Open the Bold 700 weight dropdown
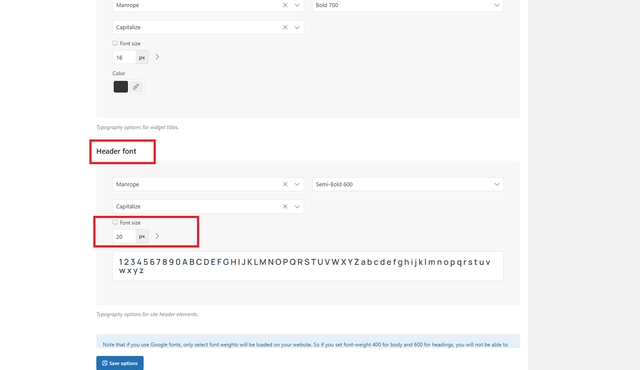Image resolution: width=640 pixels, height=370 pixels. pos(407,5)
